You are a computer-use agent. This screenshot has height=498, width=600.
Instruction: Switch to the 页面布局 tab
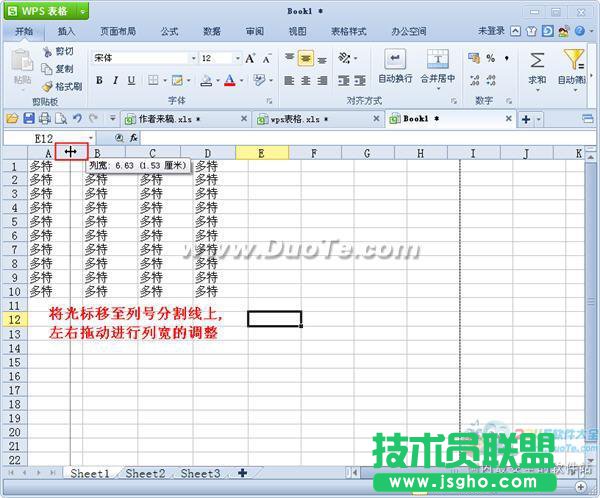click(118, 31)
